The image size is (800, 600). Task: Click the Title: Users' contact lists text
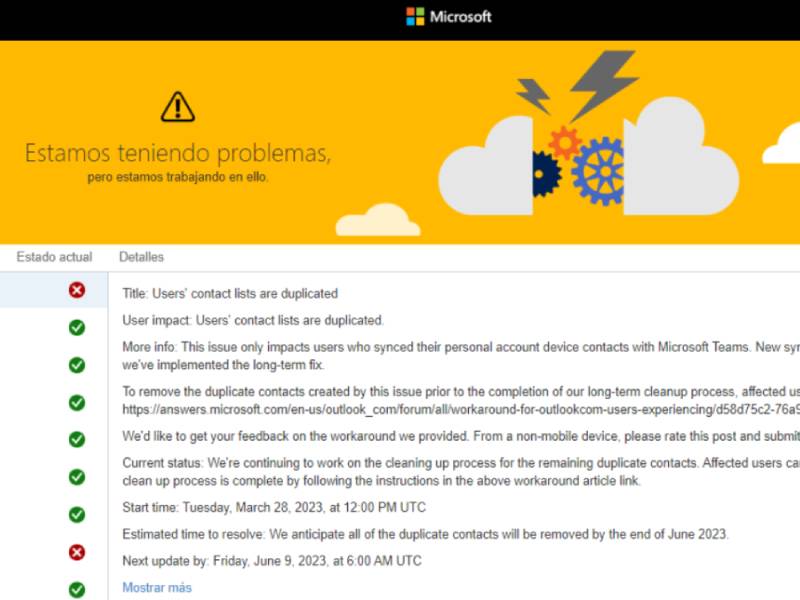230,293
